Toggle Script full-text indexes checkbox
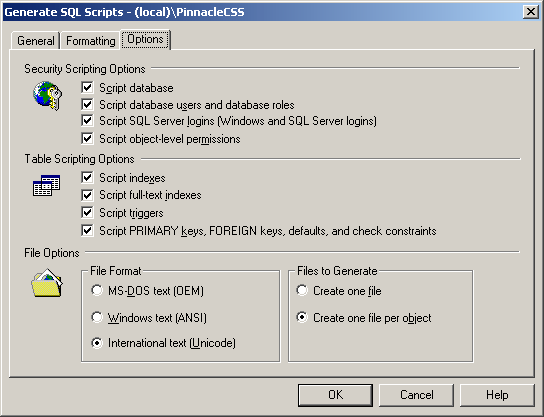 (87, 195)
